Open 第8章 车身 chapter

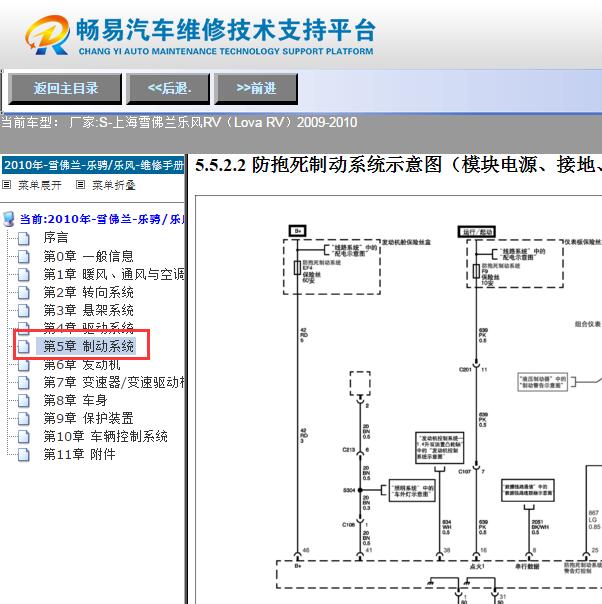(75, 400)
